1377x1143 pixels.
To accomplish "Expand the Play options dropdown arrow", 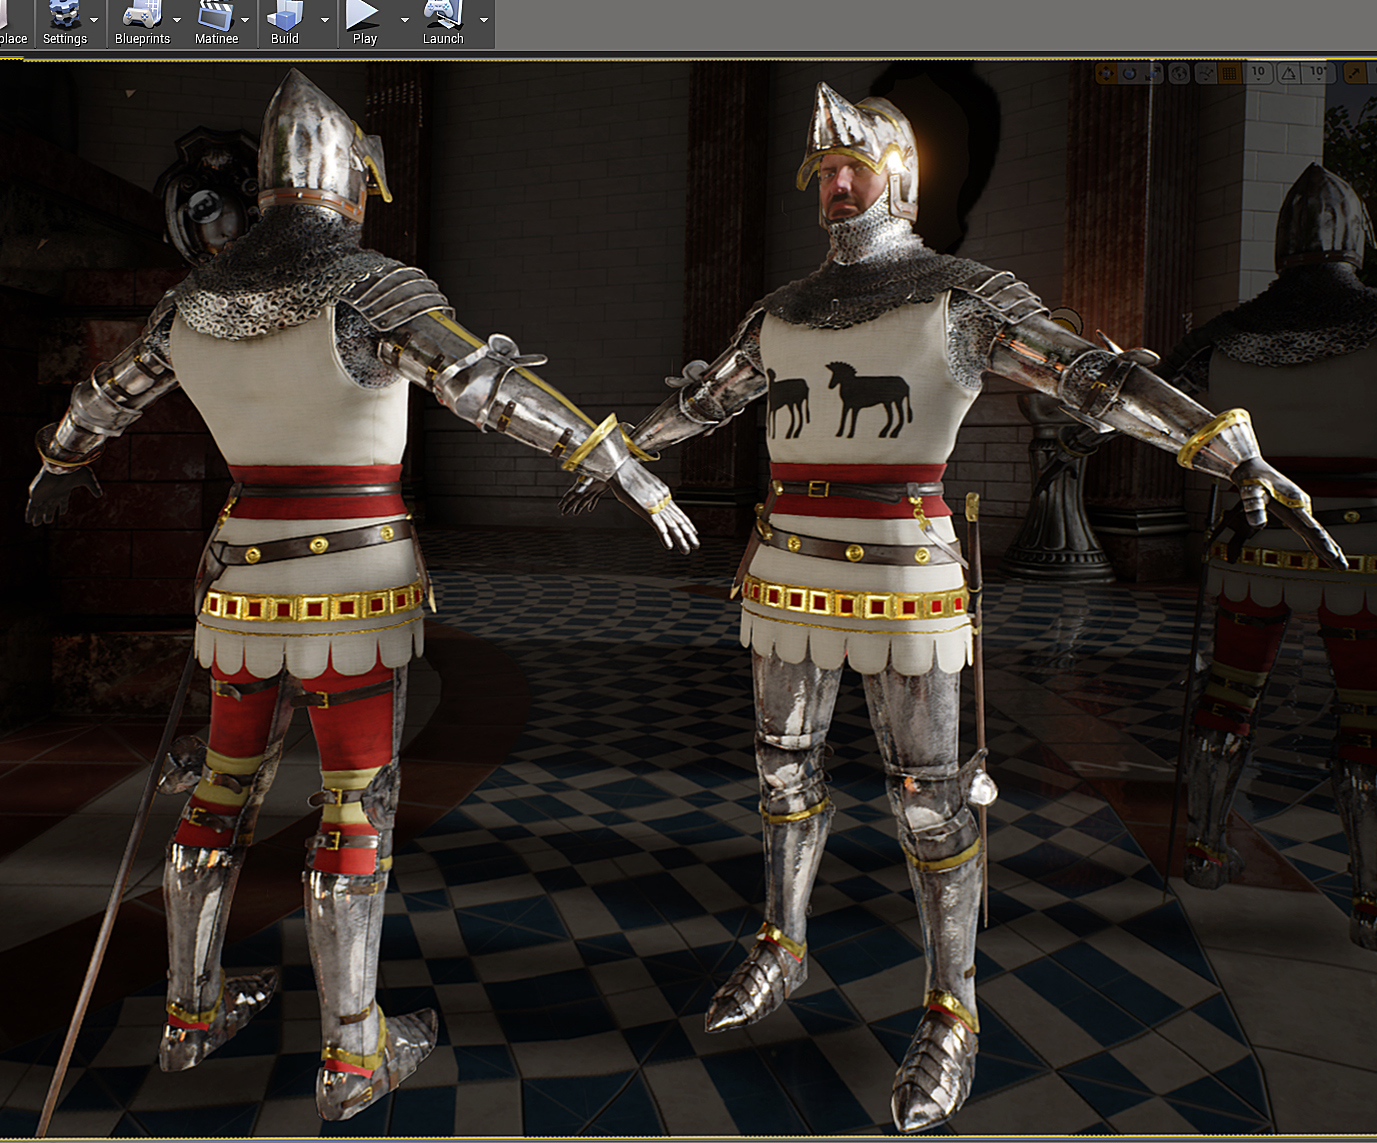I will point(405,20).
